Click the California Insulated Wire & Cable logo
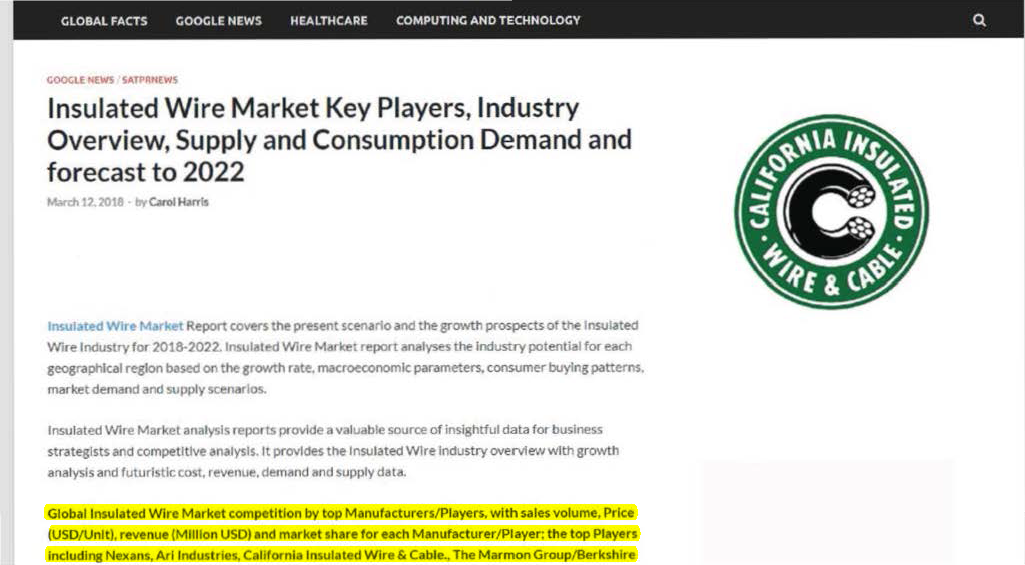Screen dimensions: 1025x565 coord(832,212)
